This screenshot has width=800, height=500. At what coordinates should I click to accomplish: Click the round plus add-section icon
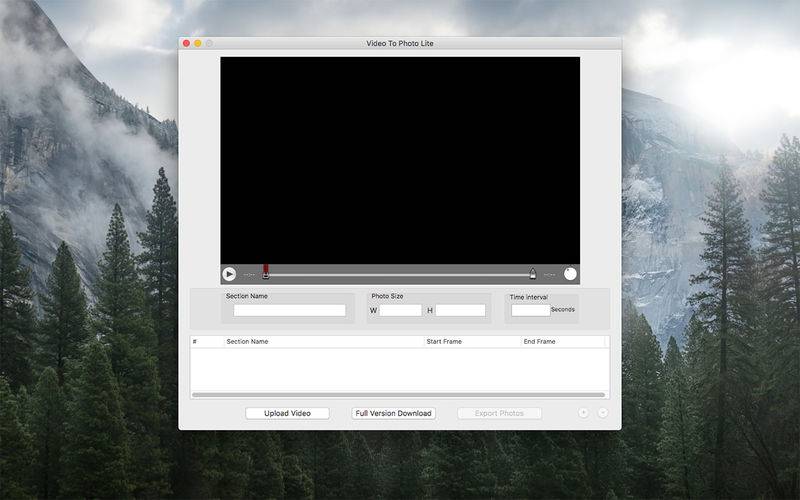click(583, 413)
